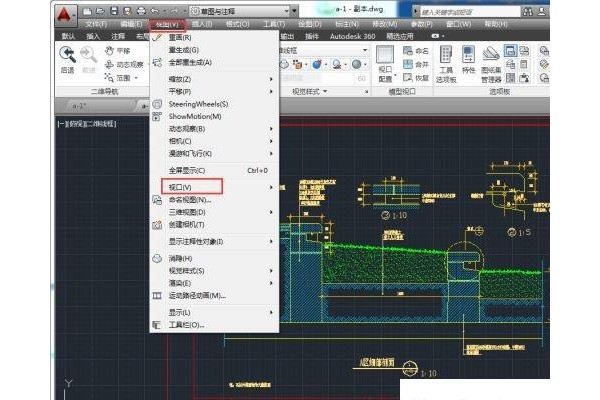The width and height of the screenshot is (600, 400).
Task: Switch to the 默认 ribbon tab
Action: pyautogui.click(x=68, y=36)
